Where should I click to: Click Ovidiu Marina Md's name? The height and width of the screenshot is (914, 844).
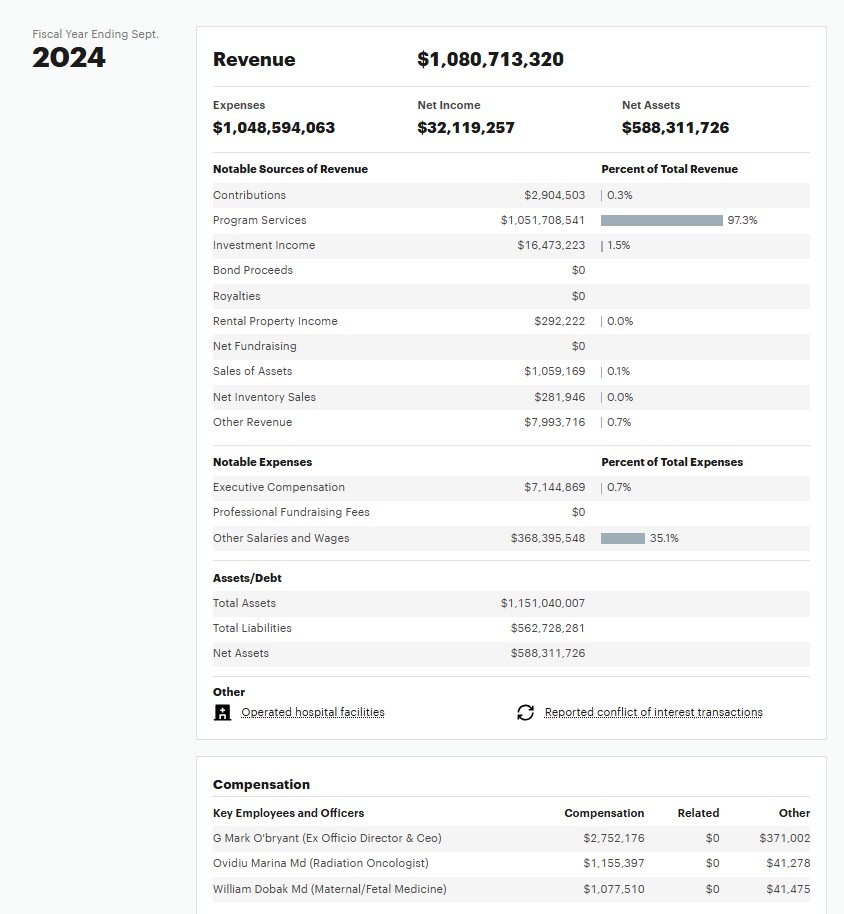pyautogui.click(x=320, y=863)
